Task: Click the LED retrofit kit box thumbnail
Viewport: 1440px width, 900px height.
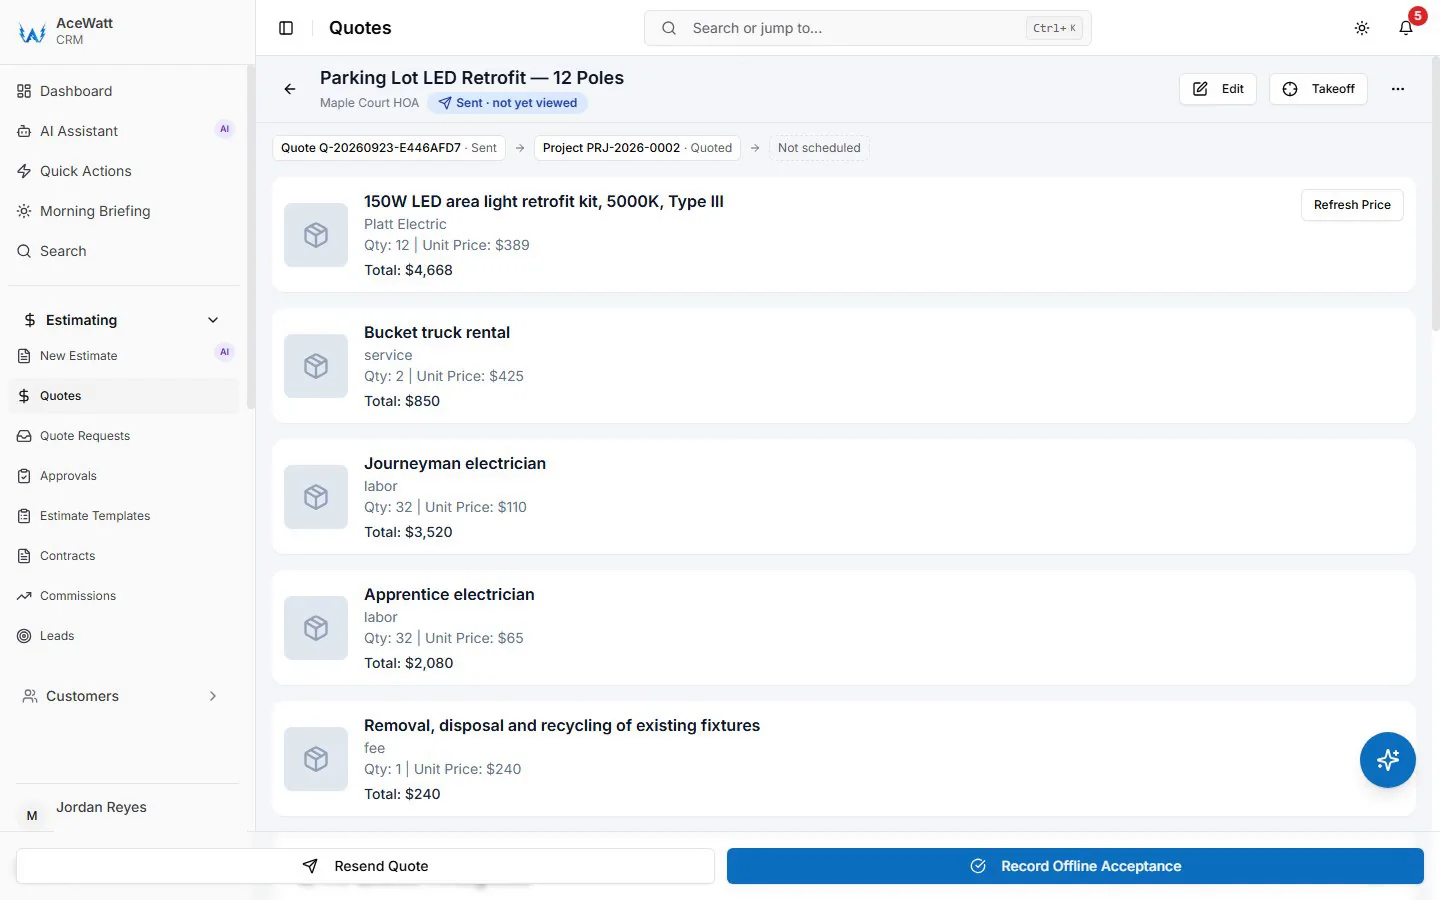Action: pos(316,235)
